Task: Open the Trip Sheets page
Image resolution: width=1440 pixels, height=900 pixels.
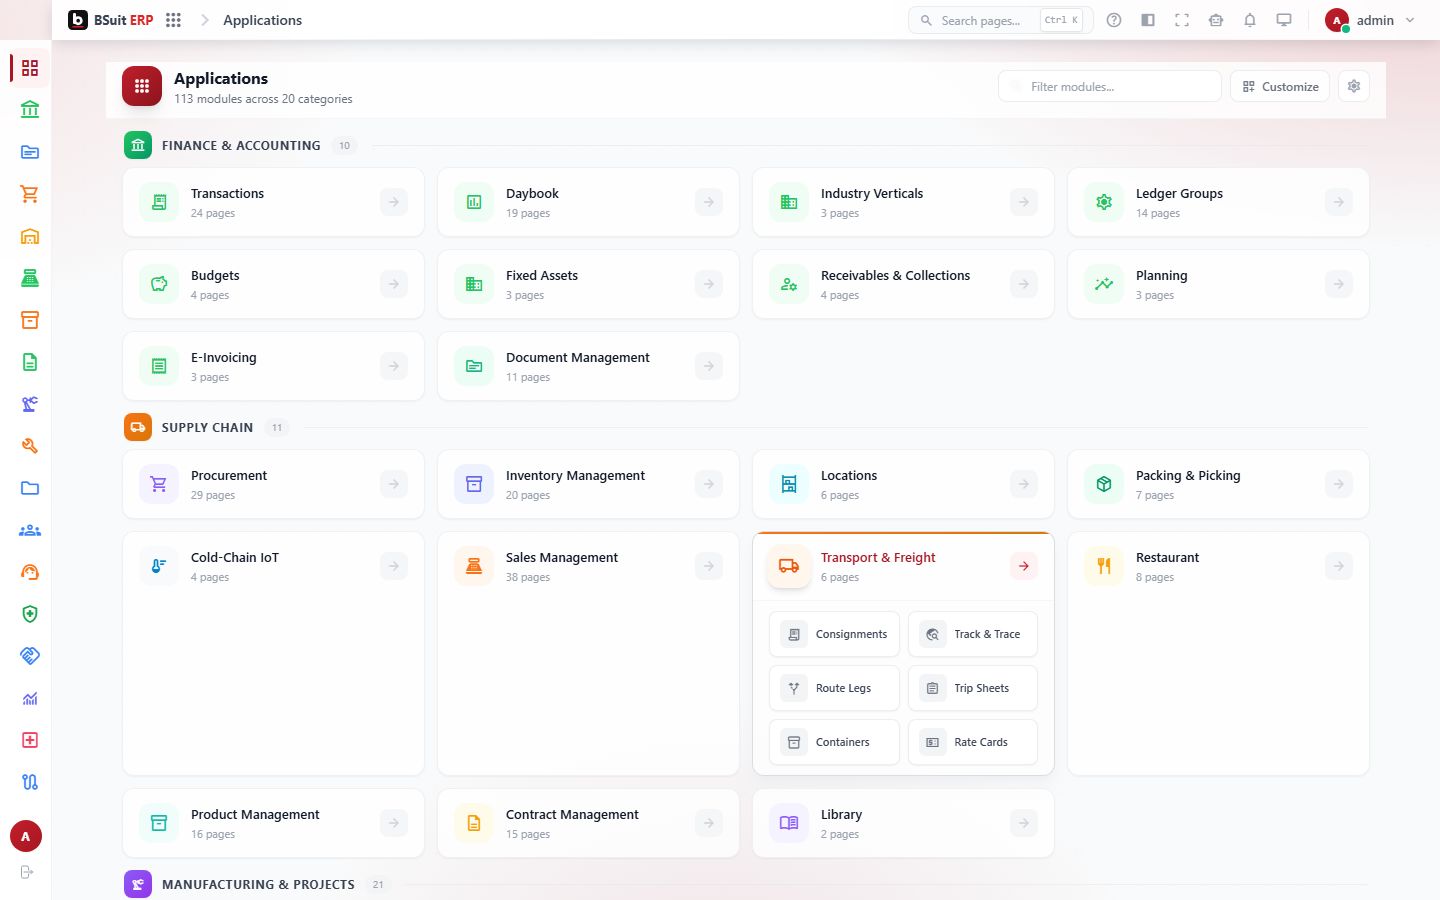Action: point(973,688)
